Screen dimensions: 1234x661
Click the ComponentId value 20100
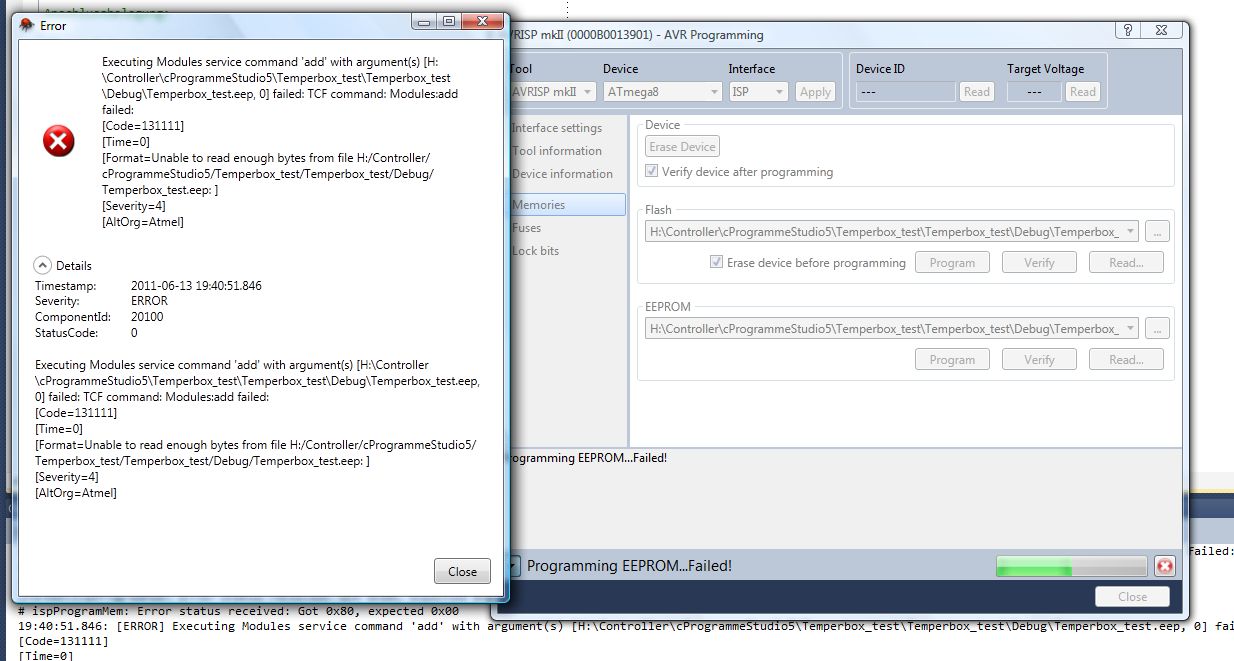point(147,317)
